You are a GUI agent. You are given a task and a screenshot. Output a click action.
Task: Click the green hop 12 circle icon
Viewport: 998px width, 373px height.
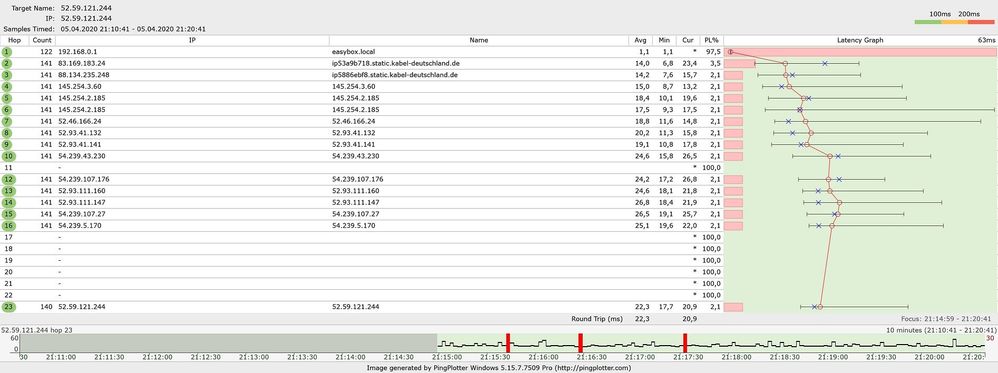click(8, 179)
